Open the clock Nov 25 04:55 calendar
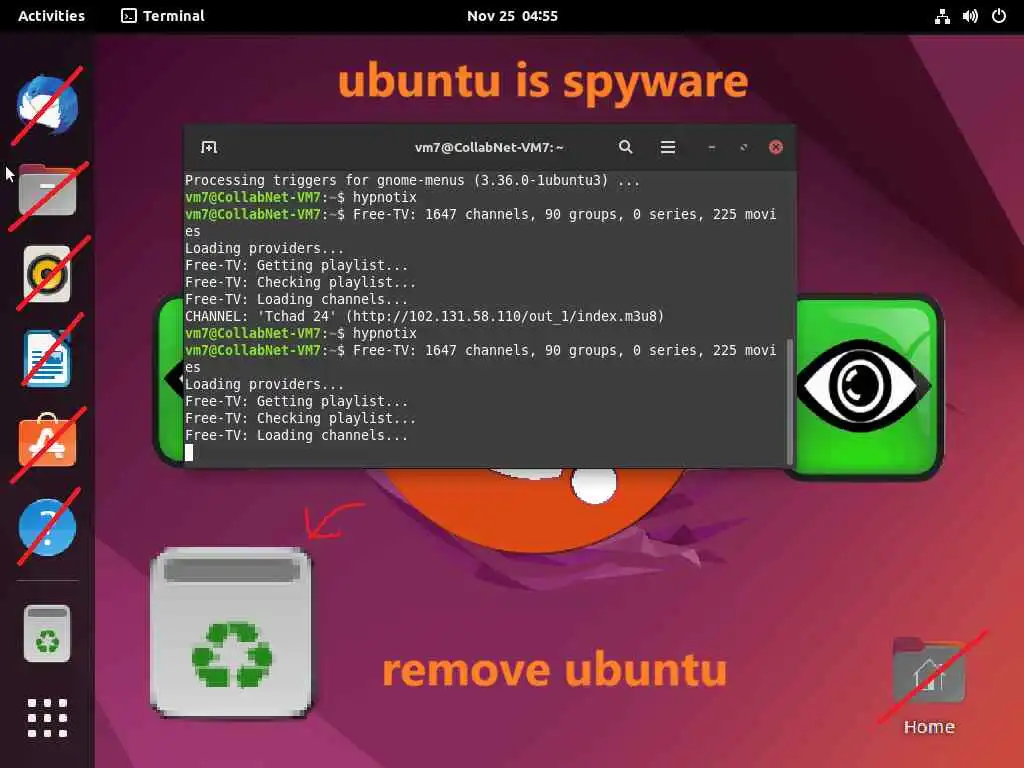 512,16
